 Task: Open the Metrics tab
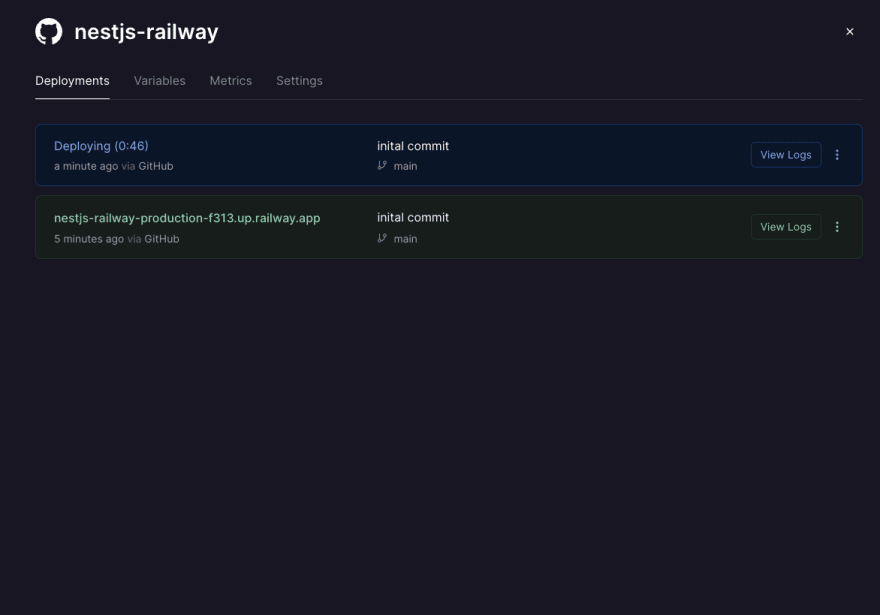click(x=231, y=81)
